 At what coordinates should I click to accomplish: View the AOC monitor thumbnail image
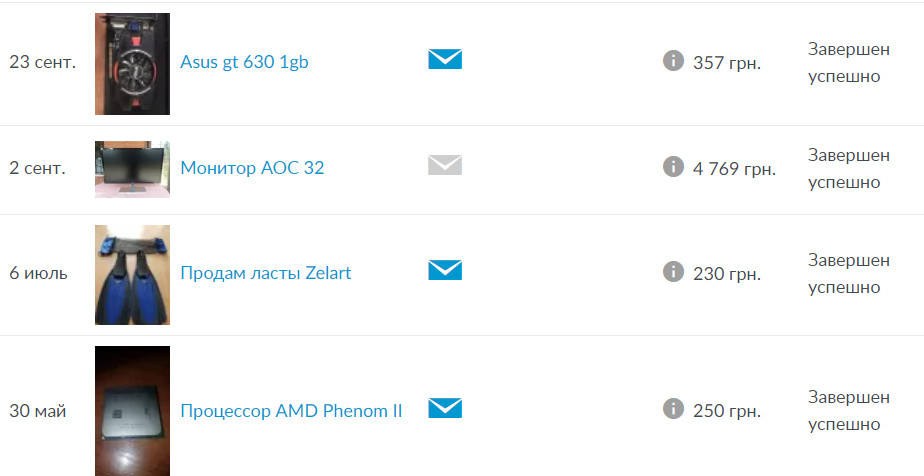point(133,169)
